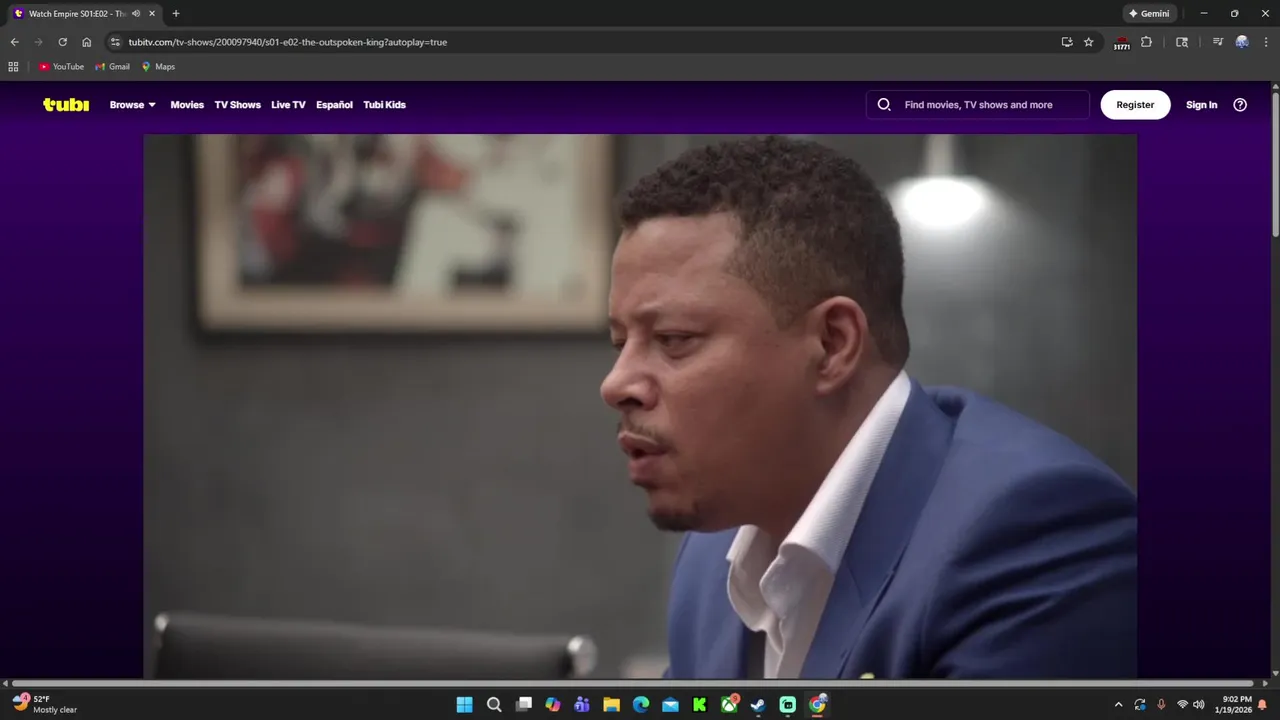Open the green K app in taskbar

(700, 705)
